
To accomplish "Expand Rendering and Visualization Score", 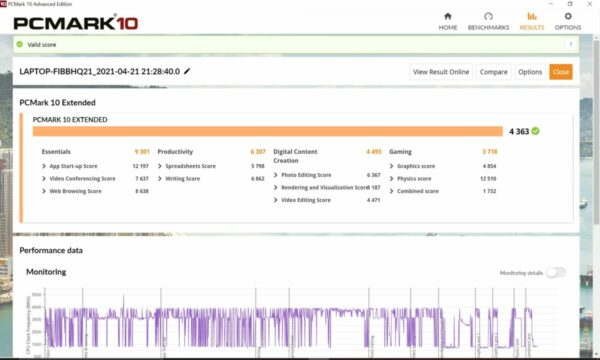I will click(x=276, y=187).
